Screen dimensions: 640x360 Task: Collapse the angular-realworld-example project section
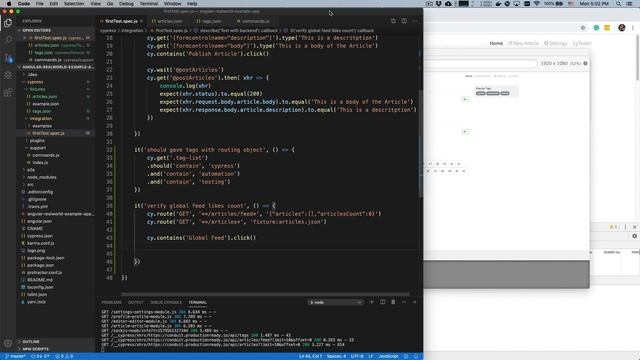(x=57, y=67)
